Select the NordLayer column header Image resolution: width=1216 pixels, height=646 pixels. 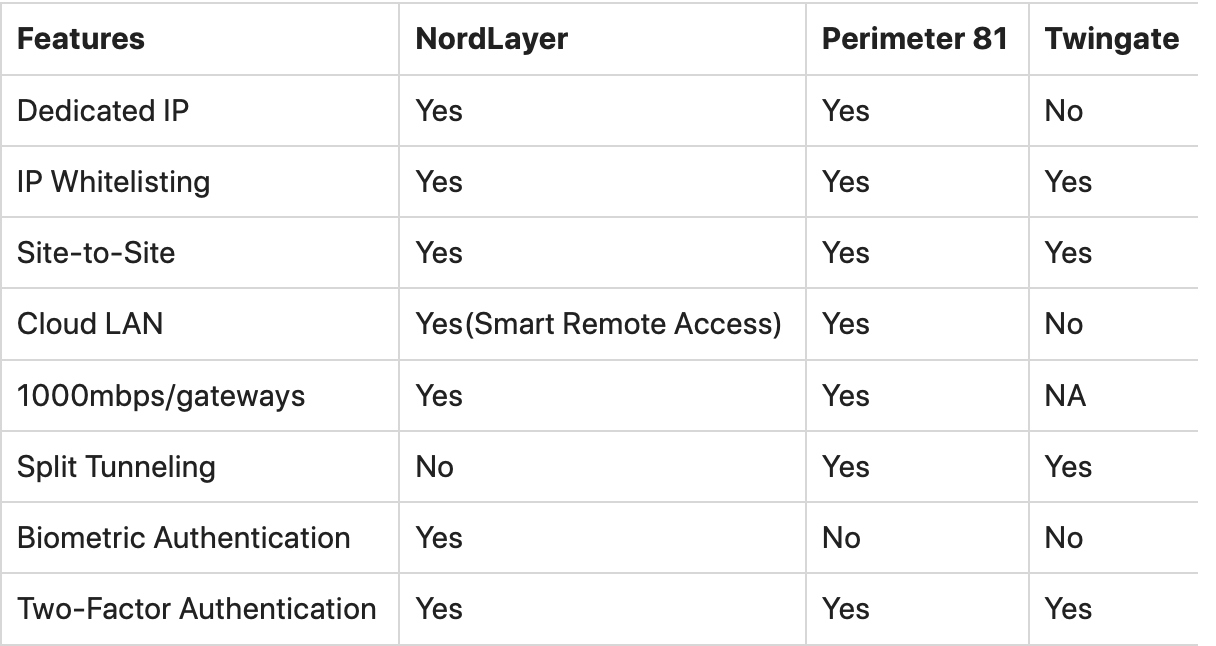(x=491, y=39)
